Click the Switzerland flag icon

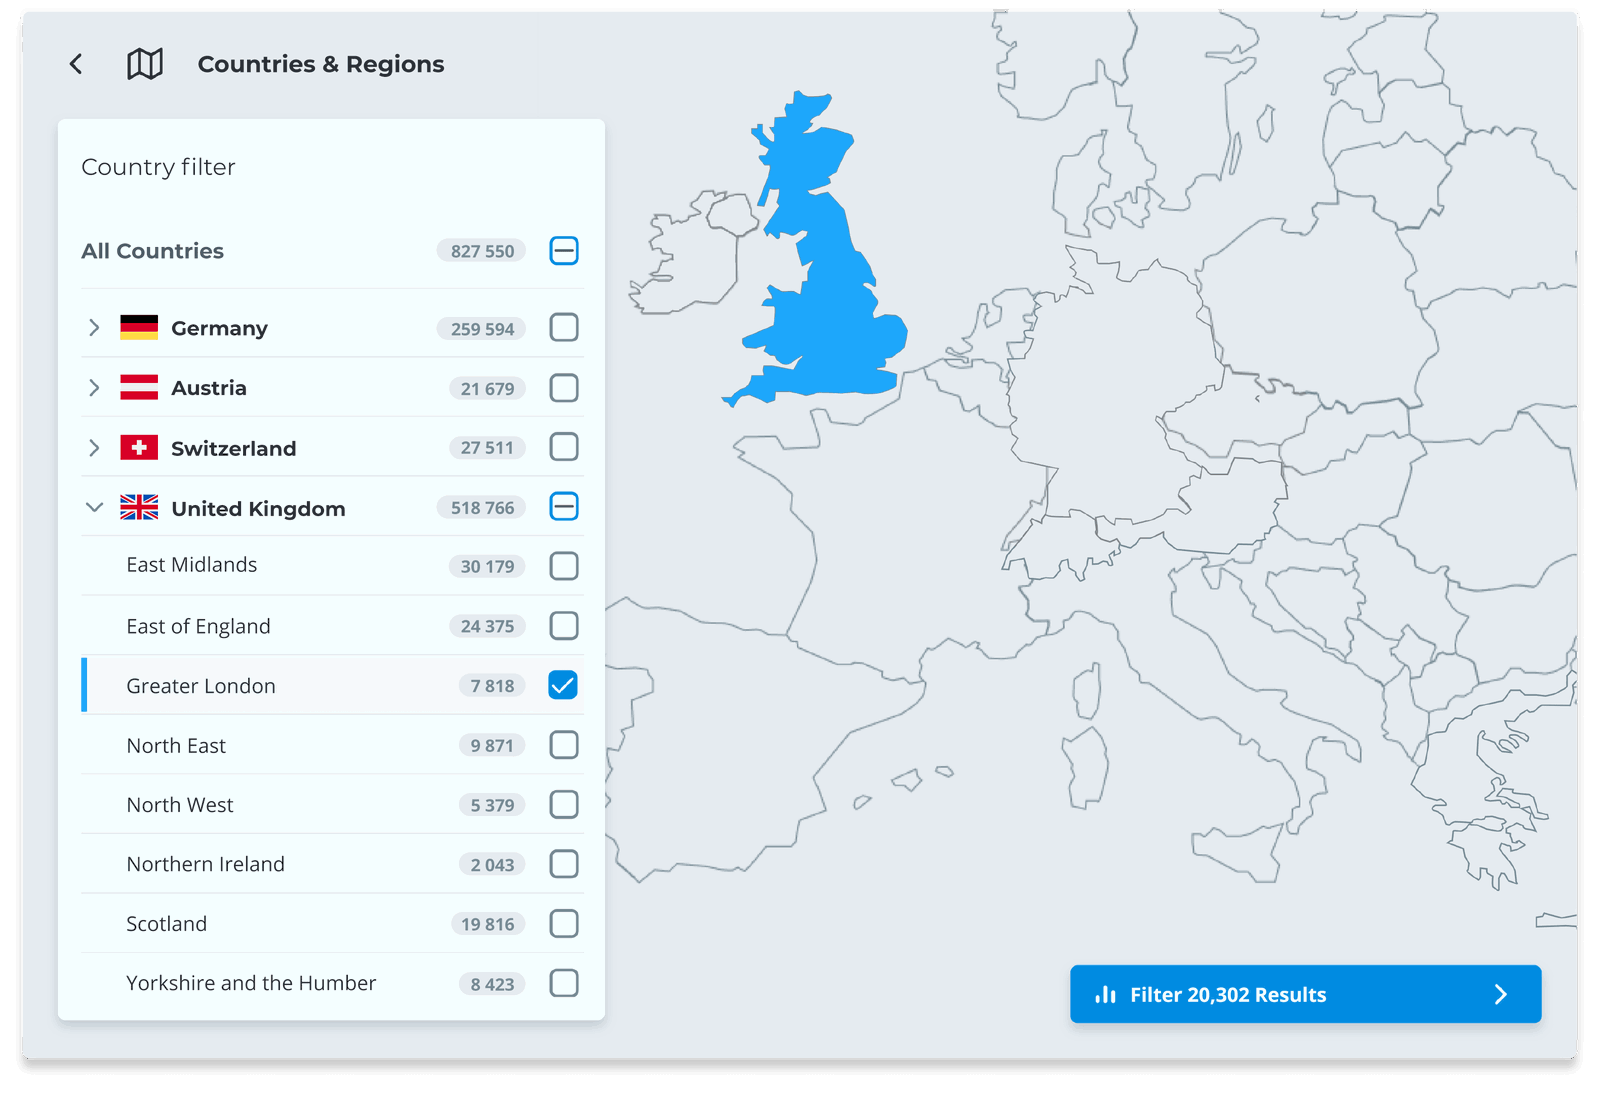[139, 447]
